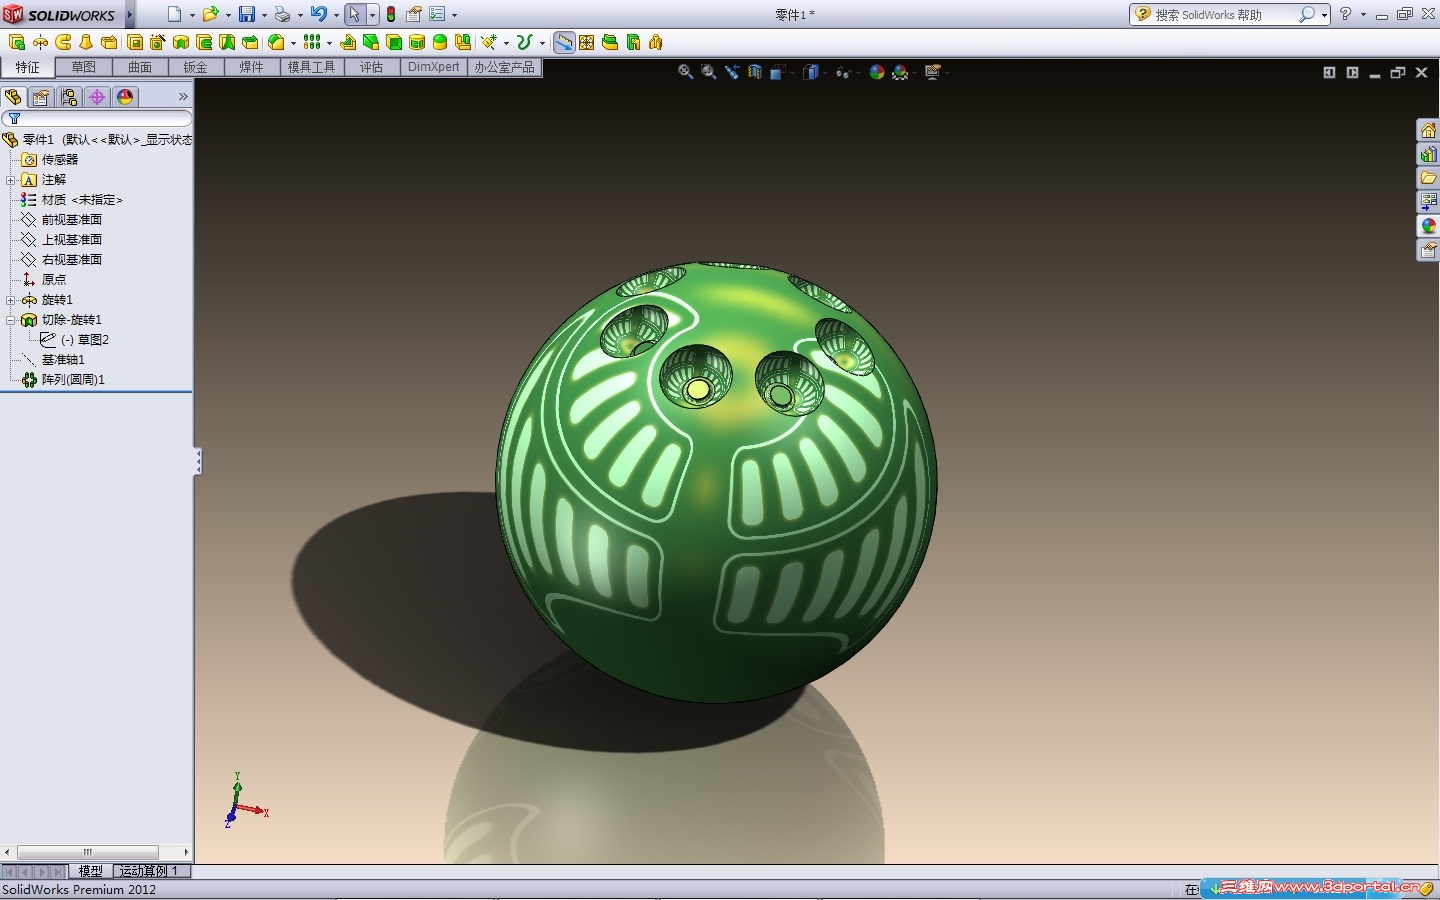1440x900 pixels.
Task: Switch to the DimXpert tab
Action: tap(433, 67)
